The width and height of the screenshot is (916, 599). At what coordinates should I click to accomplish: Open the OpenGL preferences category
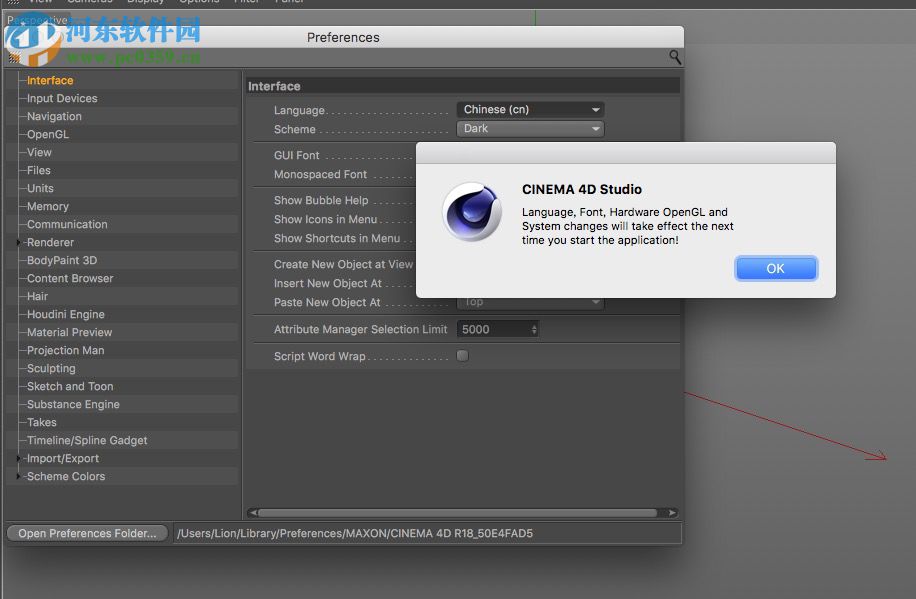47,134
